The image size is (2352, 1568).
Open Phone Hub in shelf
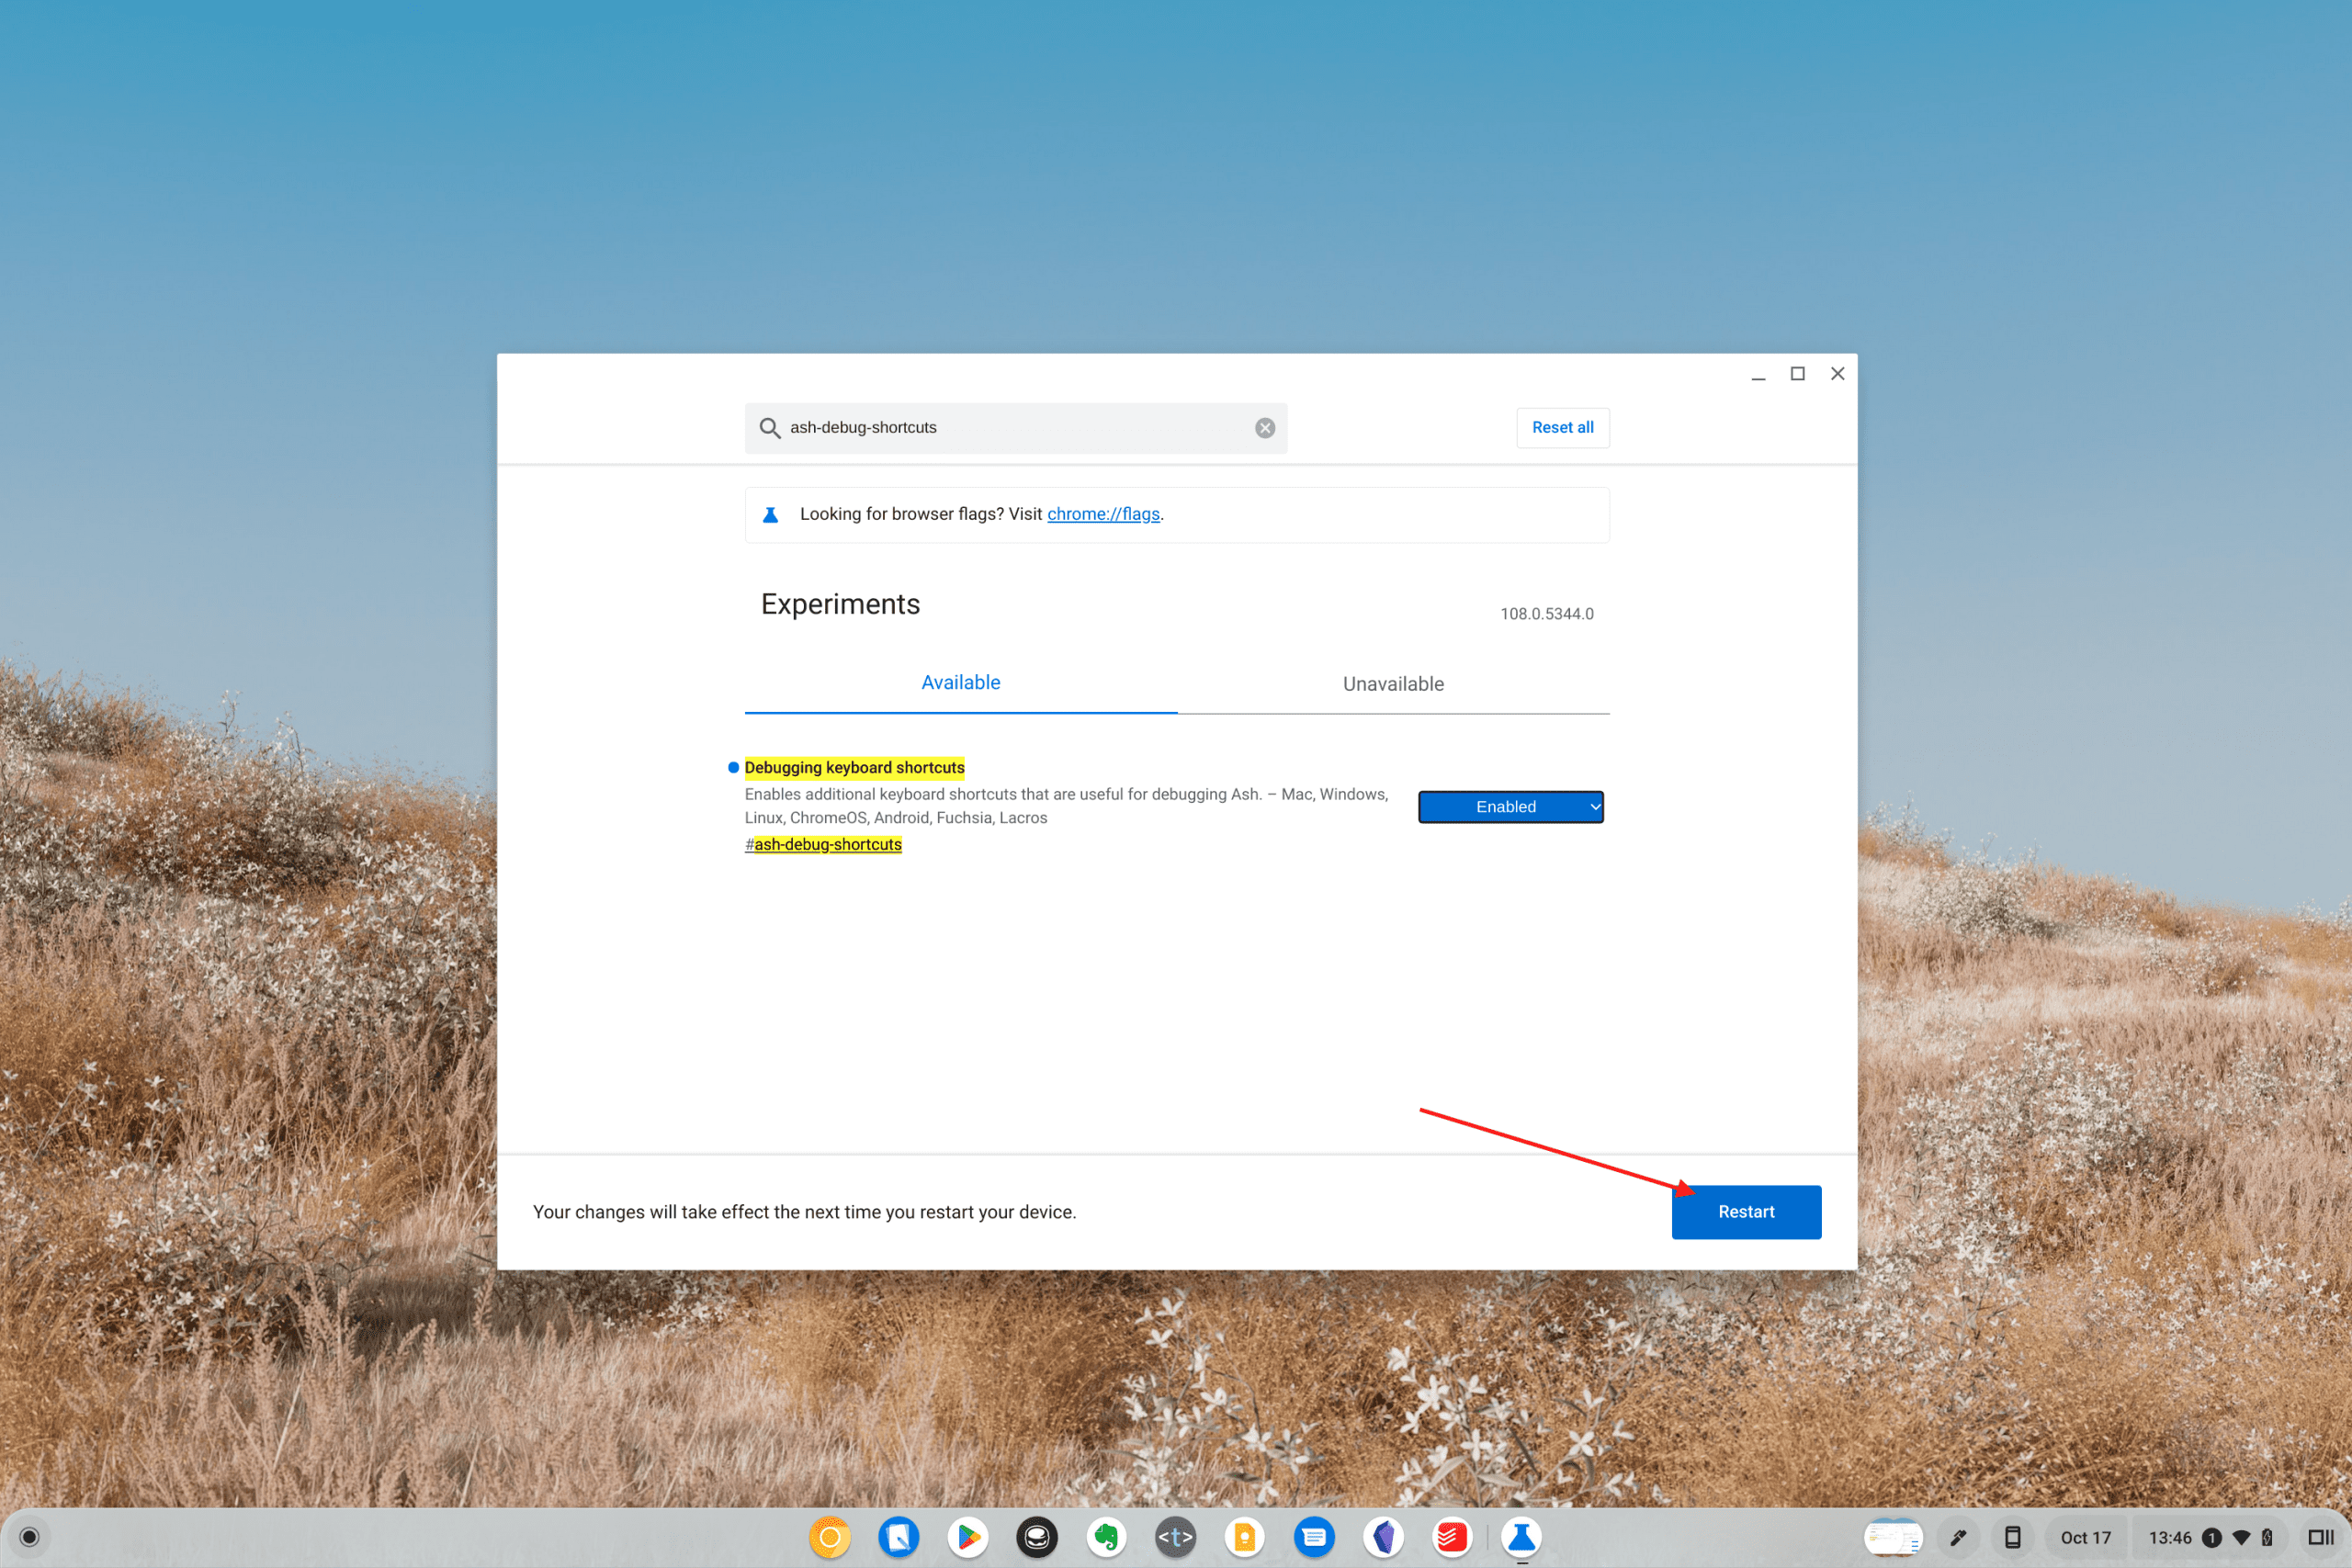2012,1537
